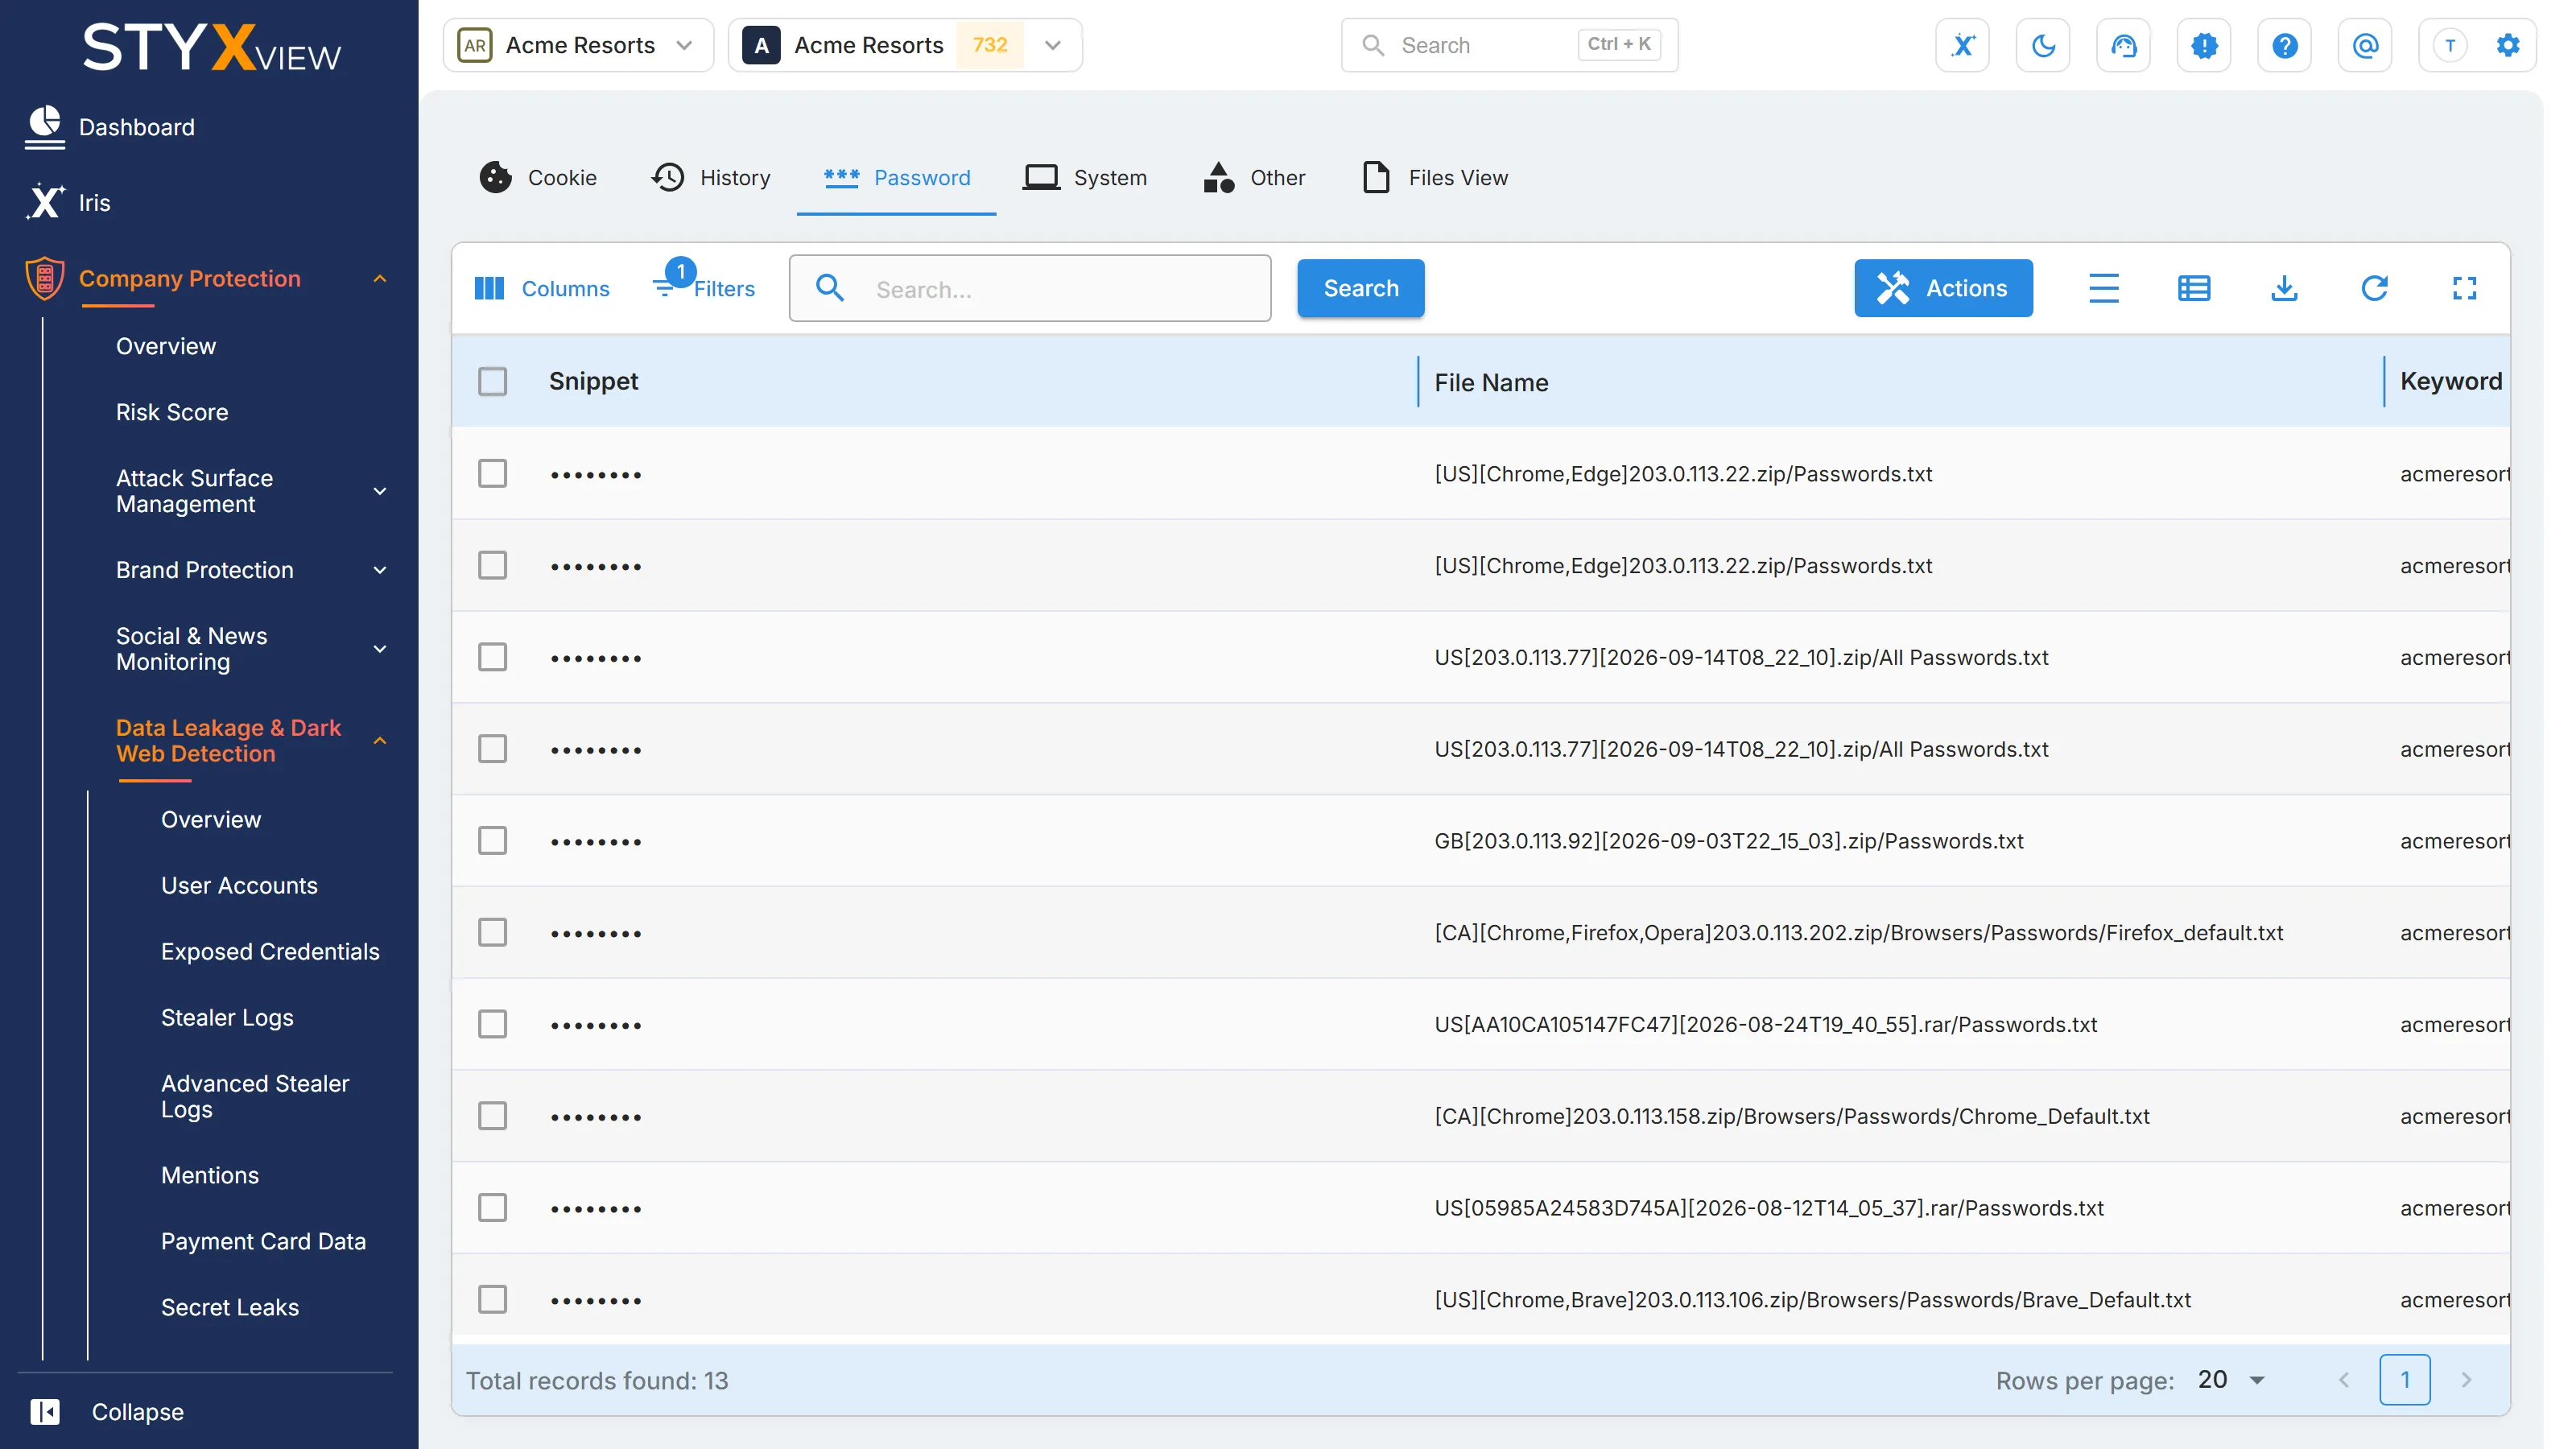Enter fullscreen table view

point(2464,288)
